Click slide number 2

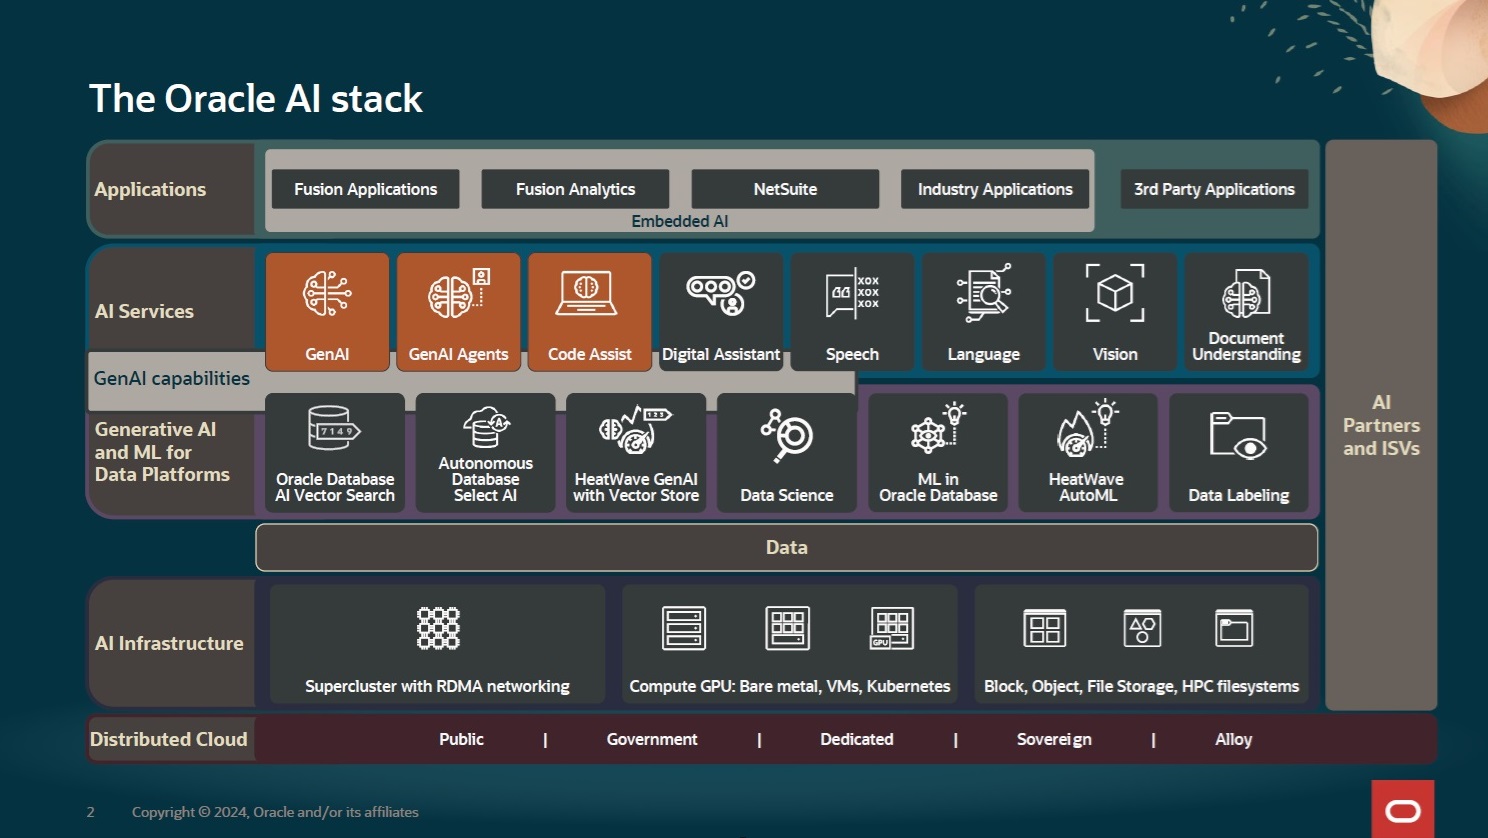pos(90,812)
